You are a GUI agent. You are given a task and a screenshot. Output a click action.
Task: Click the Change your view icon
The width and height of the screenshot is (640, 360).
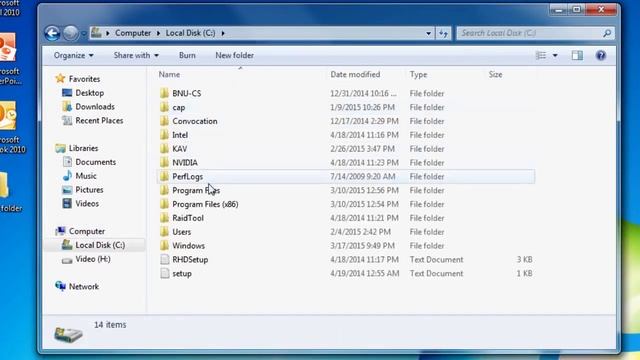coord(540,55)
